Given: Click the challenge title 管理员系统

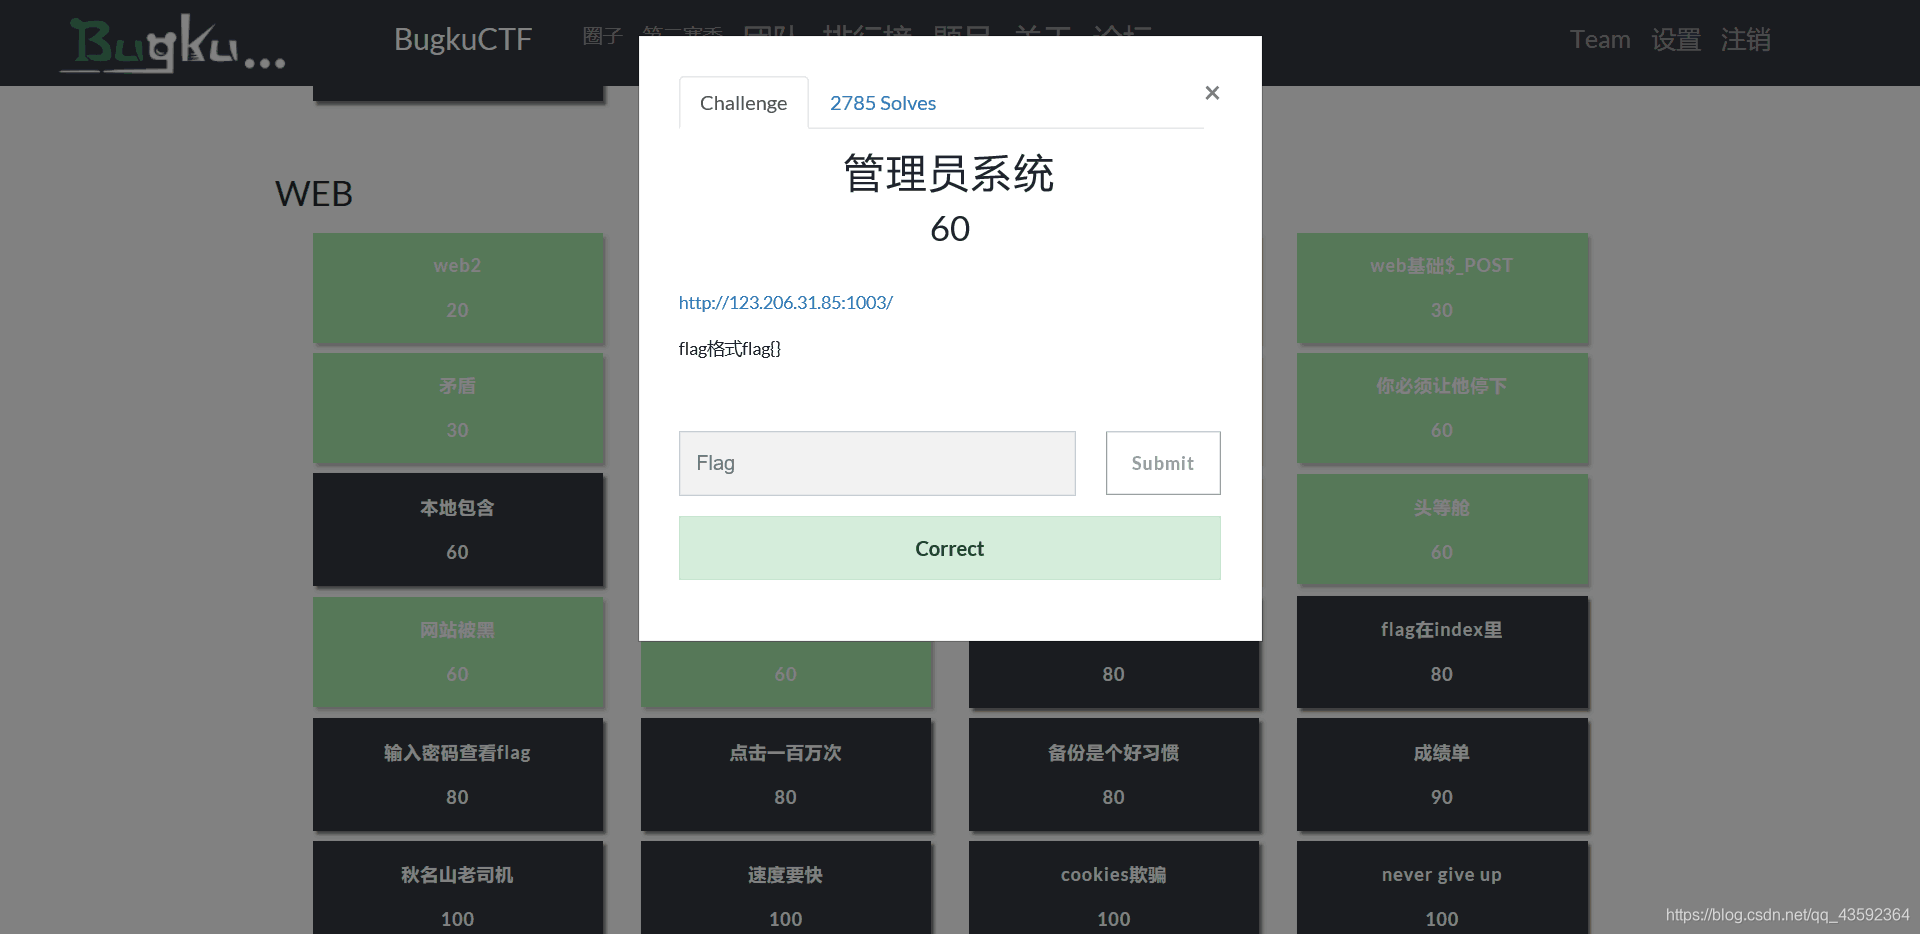Looking at the screenshot, I should point(949,174).
